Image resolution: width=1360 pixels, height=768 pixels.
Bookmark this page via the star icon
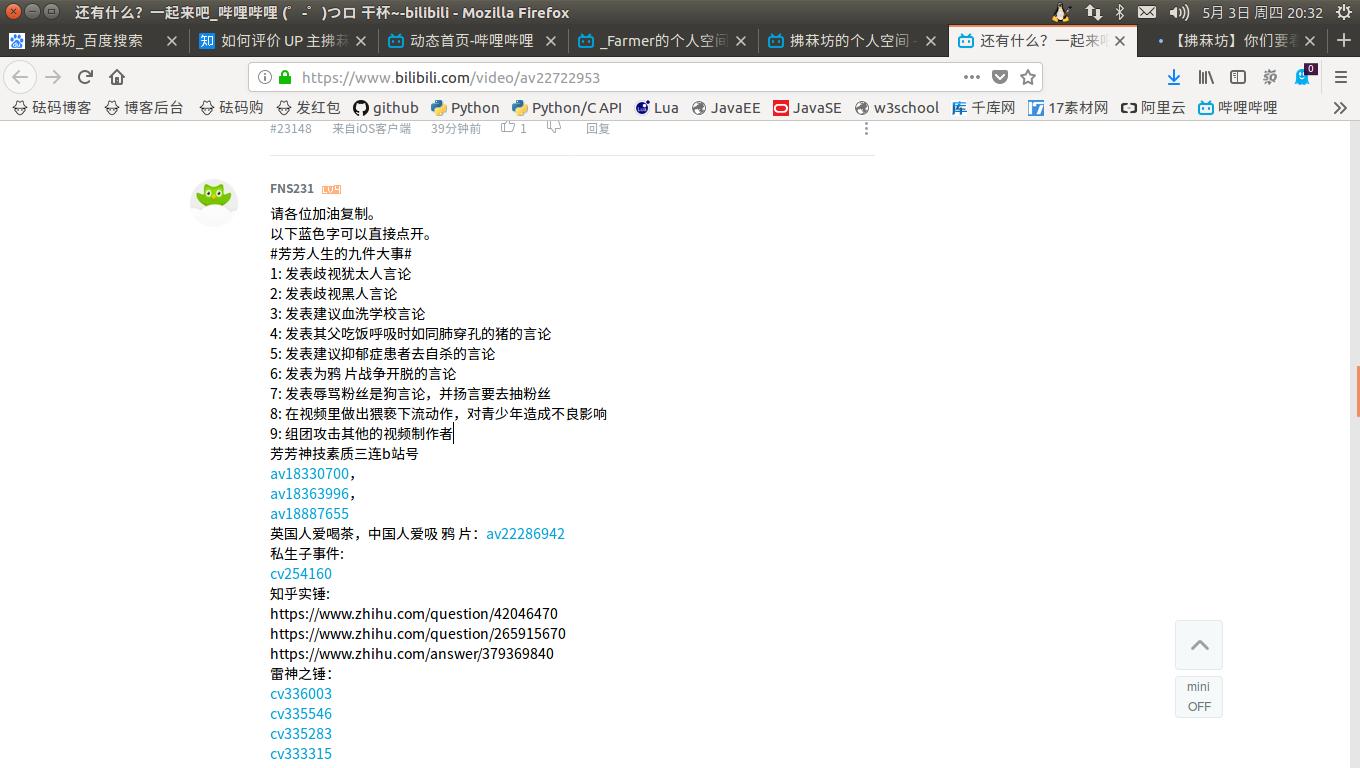click(1027, 77)
